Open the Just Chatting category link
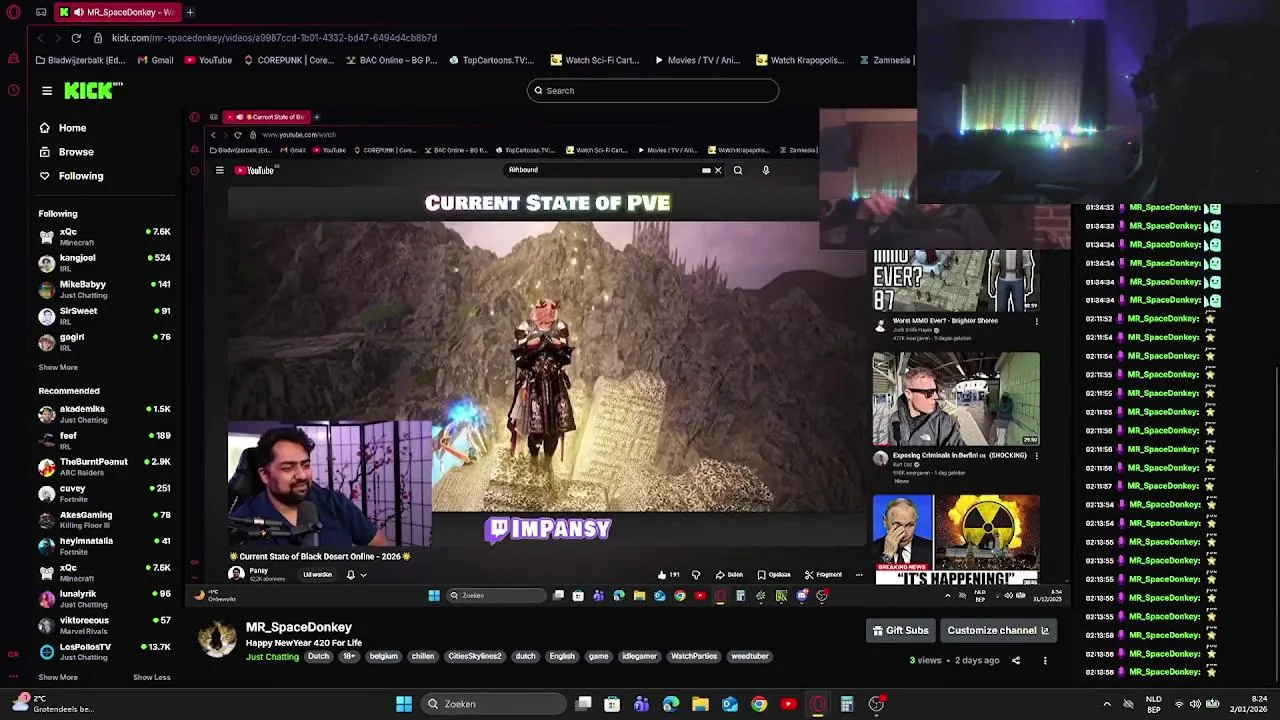Viewport: 1280px width, 720px height. [x=272, y=657]
